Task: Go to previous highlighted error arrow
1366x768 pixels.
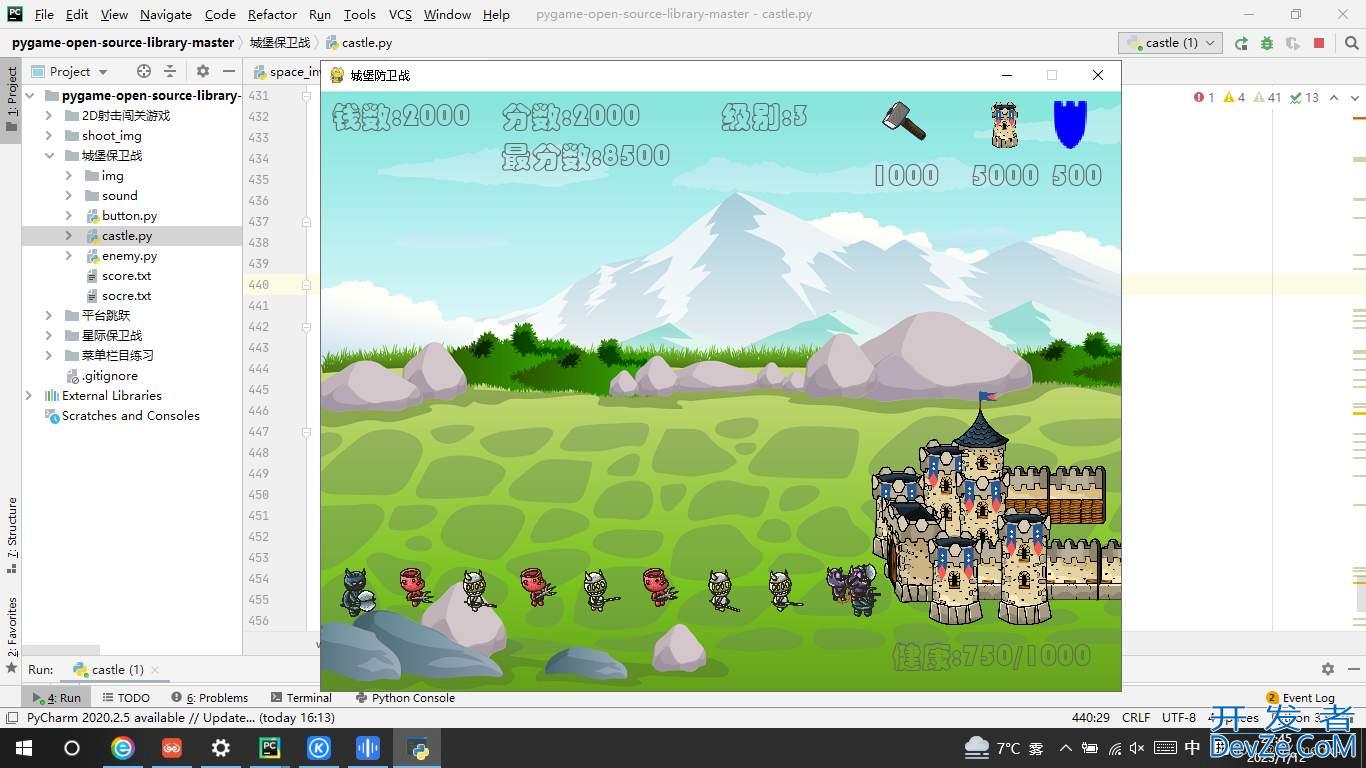Action: point(1333,97)
